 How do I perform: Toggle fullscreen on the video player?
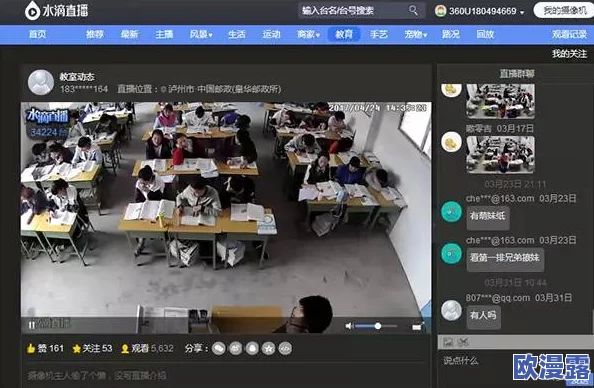coord(418,326)
